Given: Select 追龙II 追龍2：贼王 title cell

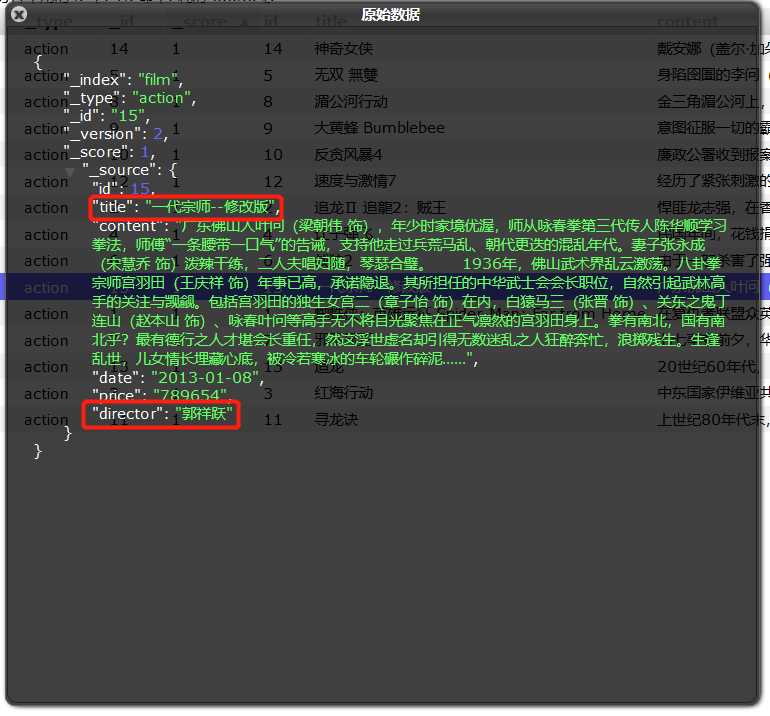Looking at the screenshot, I should click(381, 207).
